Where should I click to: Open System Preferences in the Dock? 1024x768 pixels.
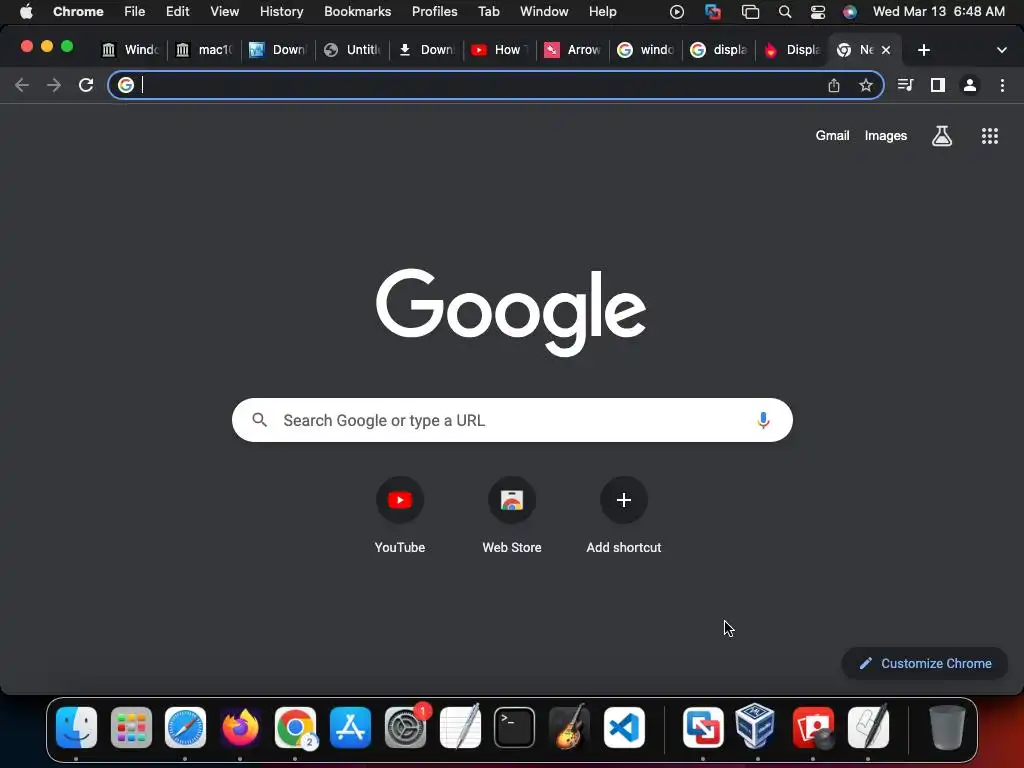click(406, 728)
